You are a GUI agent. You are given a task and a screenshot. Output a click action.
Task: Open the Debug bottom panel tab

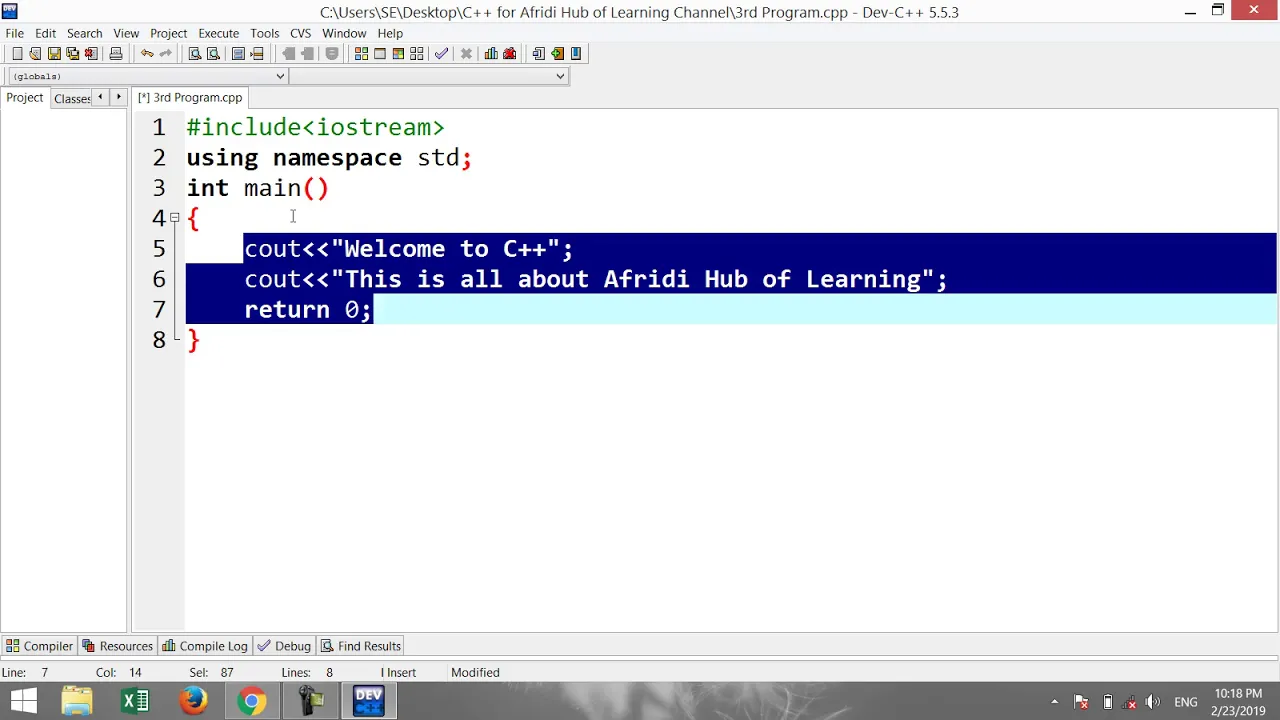pos(284,646)
